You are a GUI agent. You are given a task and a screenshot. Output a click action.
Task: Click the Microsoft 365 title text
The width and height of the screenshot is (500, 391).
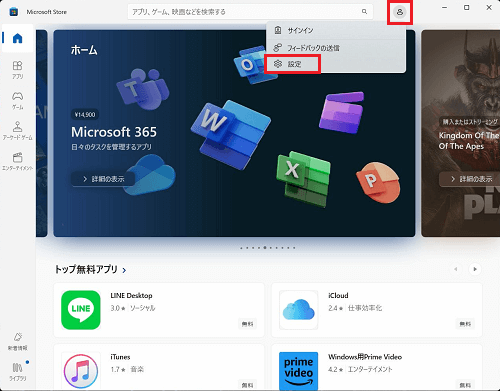(114, 132)
